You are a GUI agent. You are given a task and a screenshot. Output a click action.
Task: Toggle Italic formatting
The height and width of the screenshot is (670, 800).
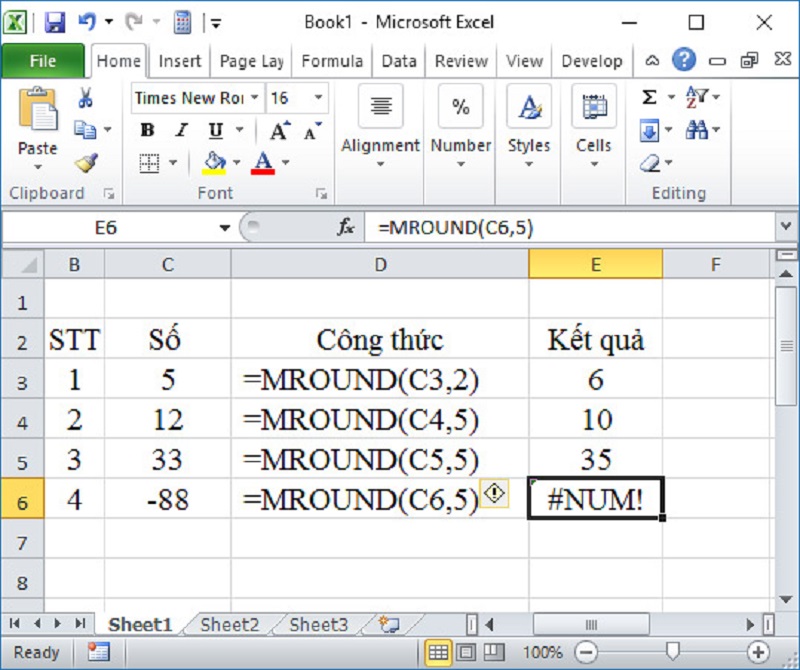[182, 131]
